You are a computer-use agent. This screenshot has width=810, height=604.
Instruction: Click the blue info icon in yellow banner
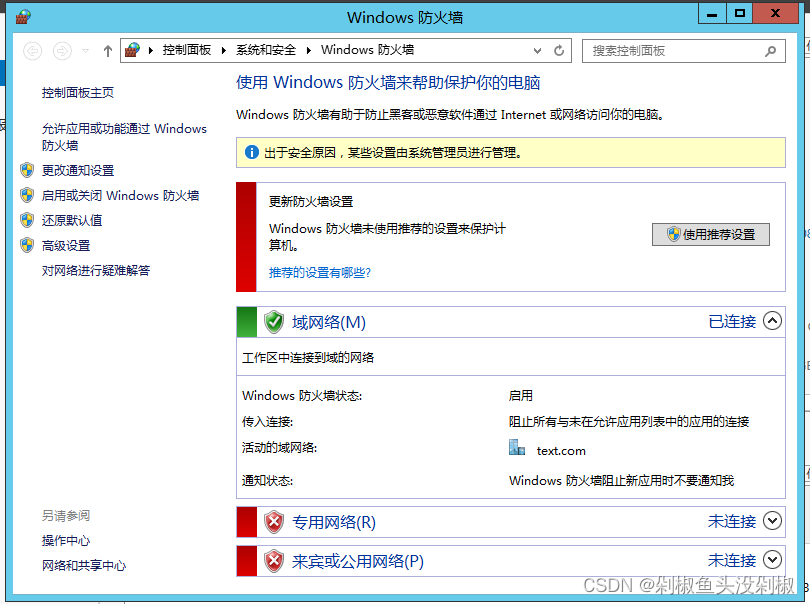coord(252,152)
